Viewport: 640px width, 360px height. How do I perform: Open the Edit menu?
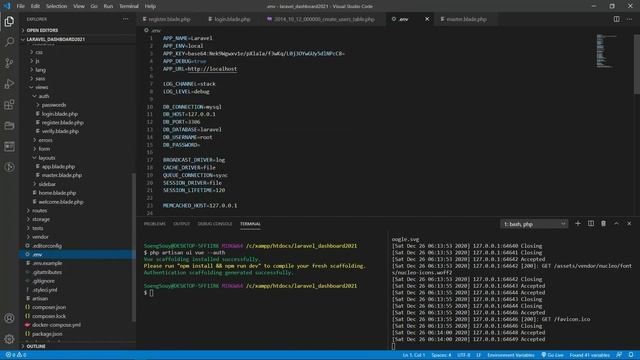(36, 6)
